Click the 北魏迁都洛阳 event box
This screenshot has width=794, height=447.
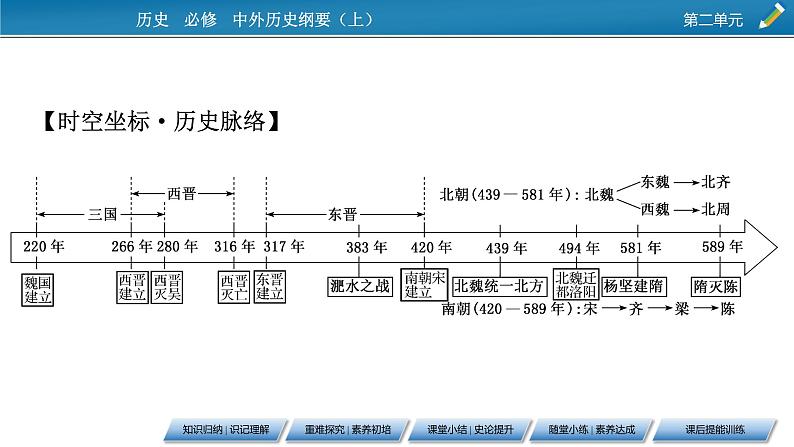pyautogui.click(x=576, y=285)
